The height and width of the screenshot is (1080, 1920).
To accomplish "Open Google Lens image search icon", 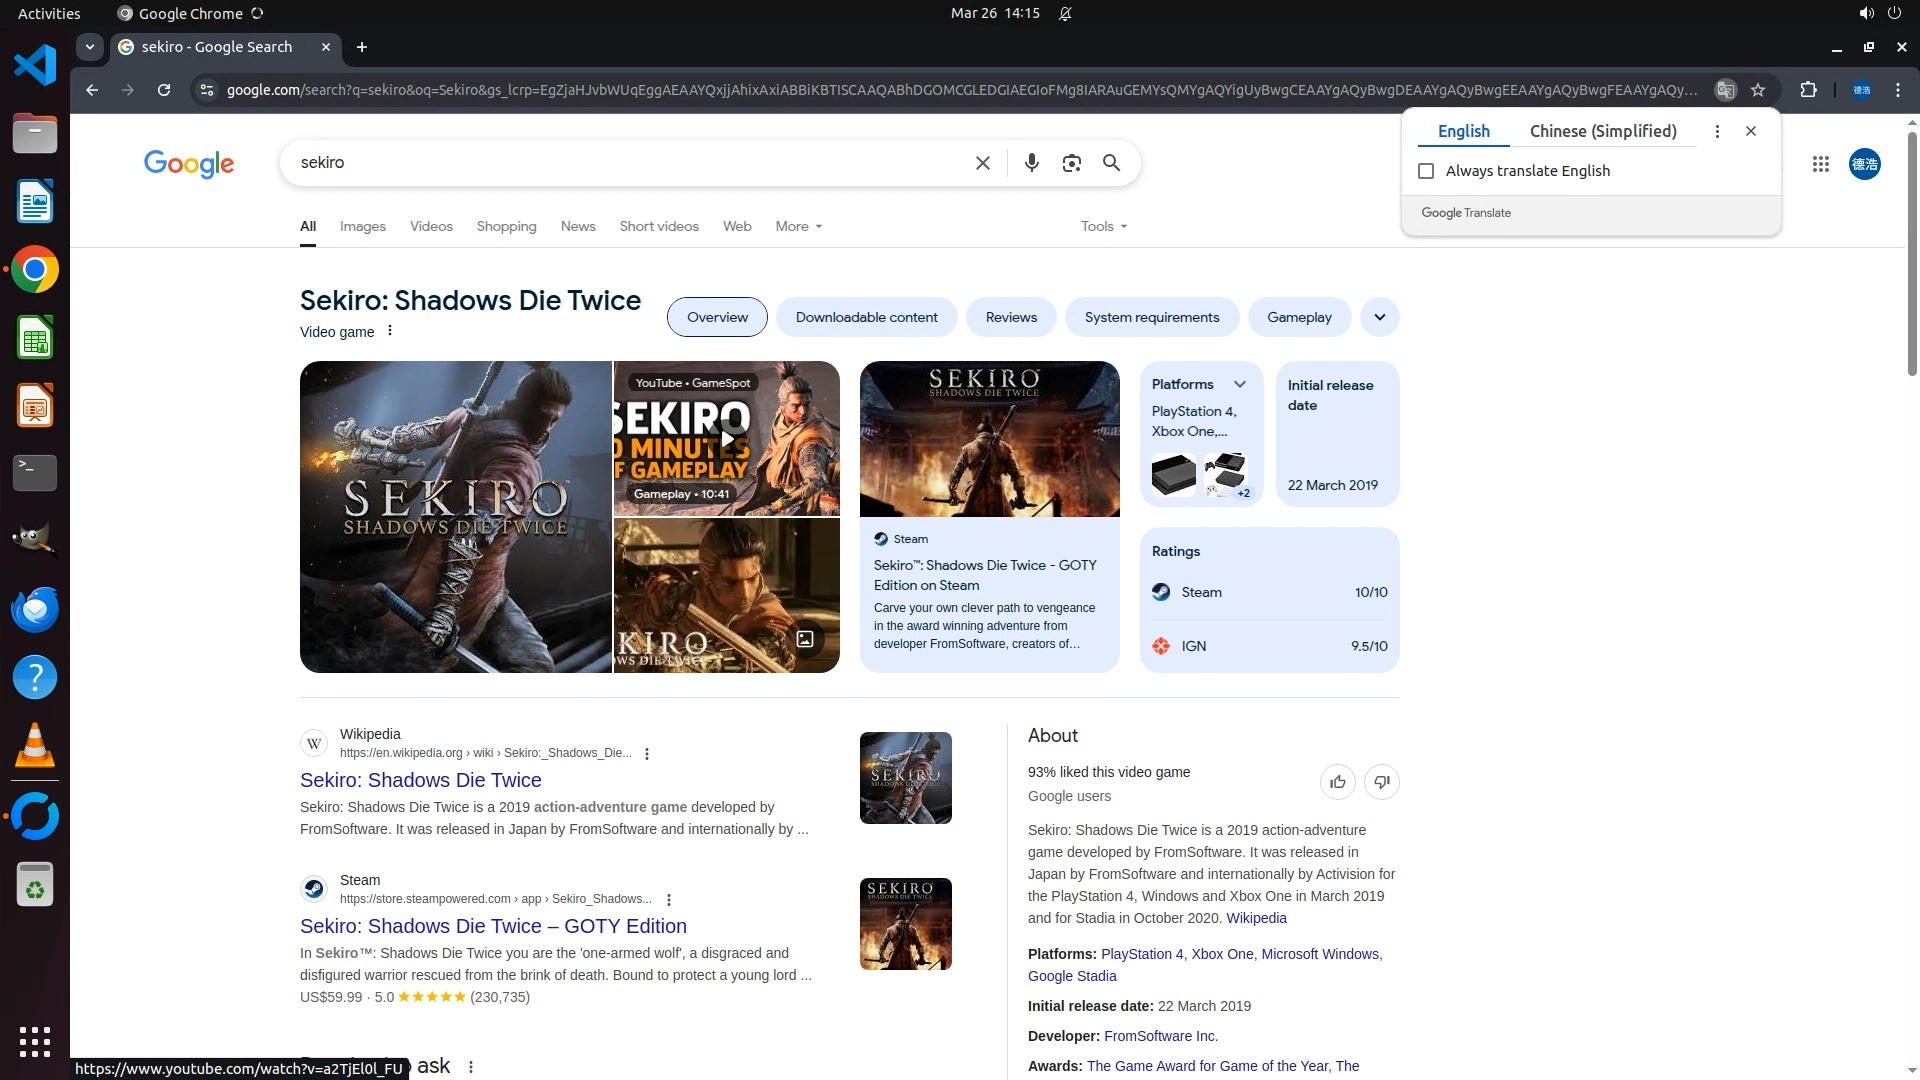I will [x=1071, y=163].
